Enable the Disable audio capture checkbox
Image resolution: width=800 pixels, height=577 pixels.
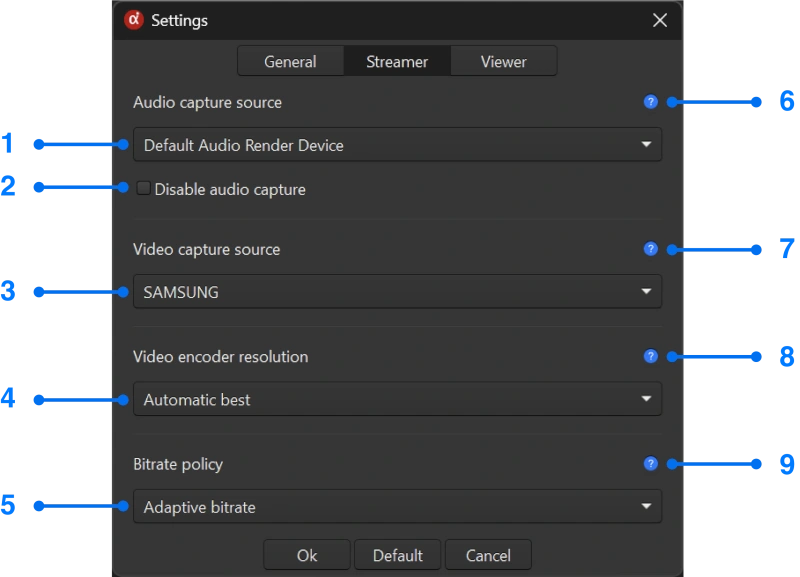click(143, 187)
